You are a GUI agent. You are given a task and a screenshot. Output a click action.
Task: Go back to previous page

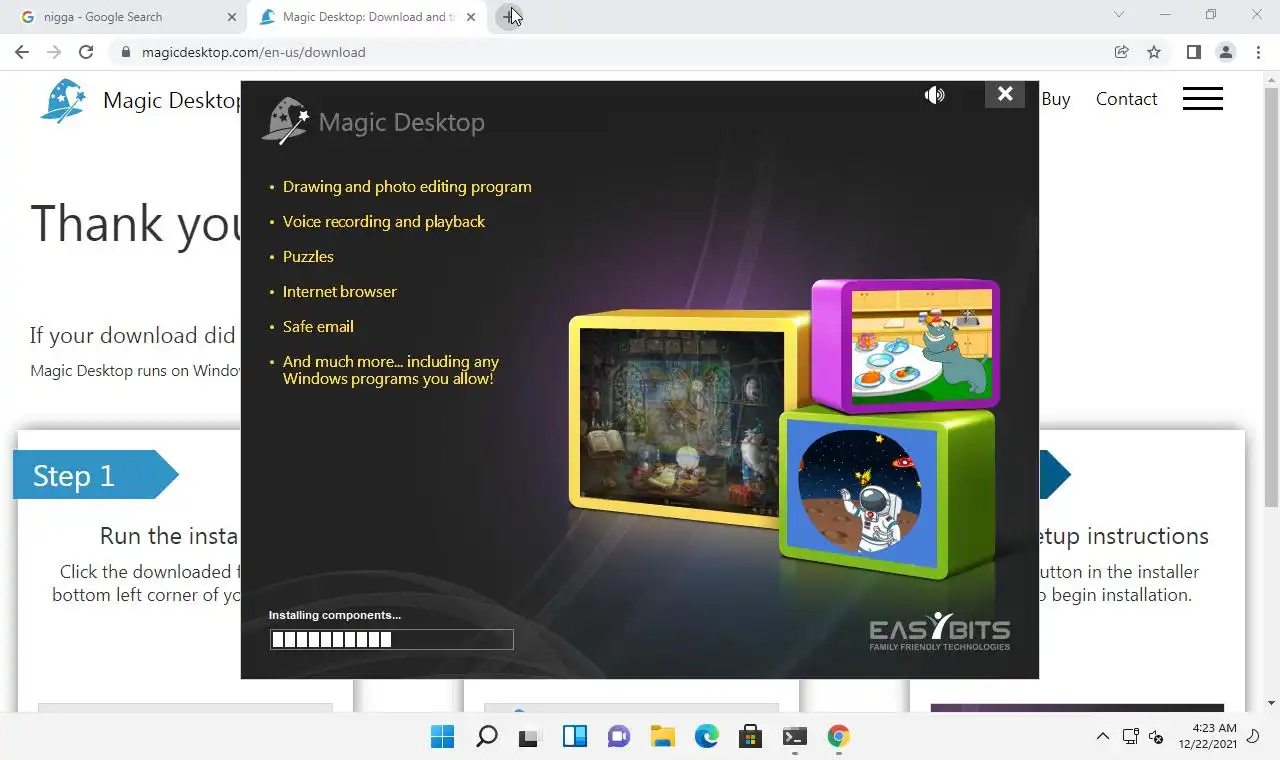click(x=22, y=52)
